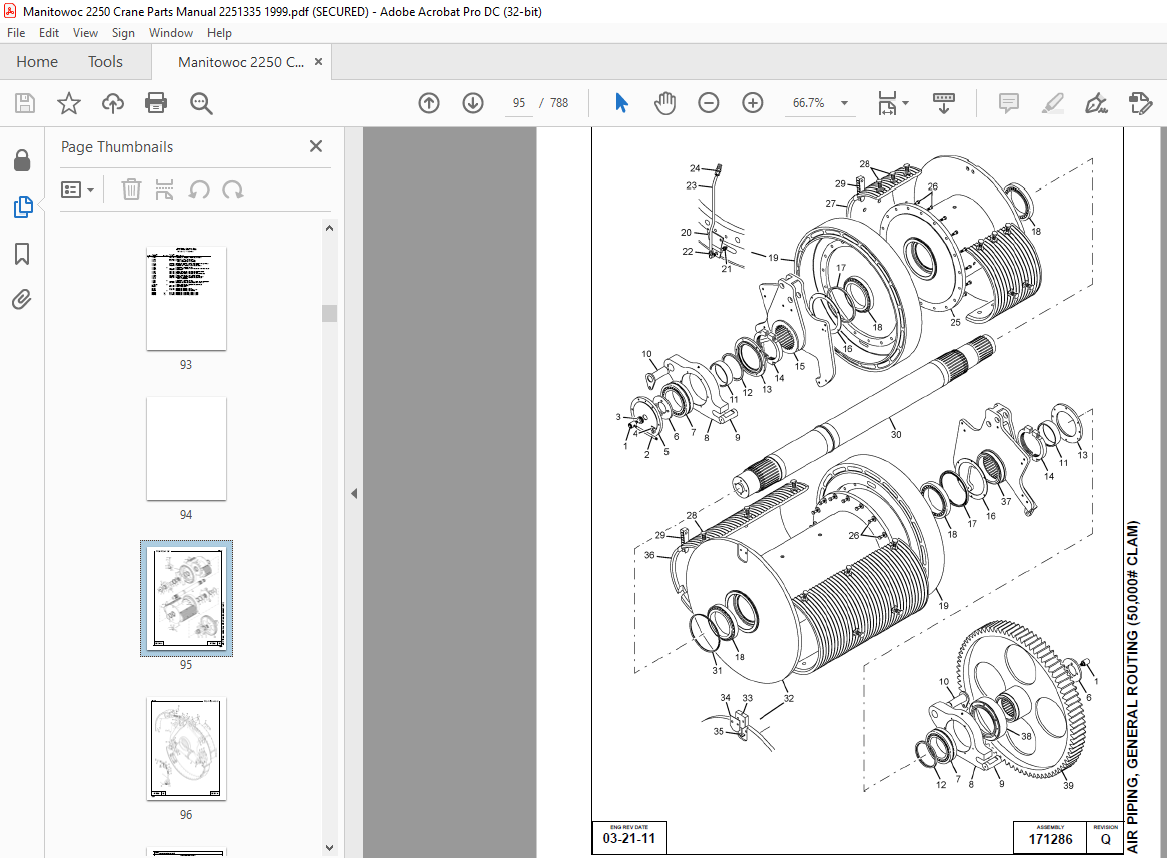Toggle scrolling read mode icon

click(x=944, y=103)
